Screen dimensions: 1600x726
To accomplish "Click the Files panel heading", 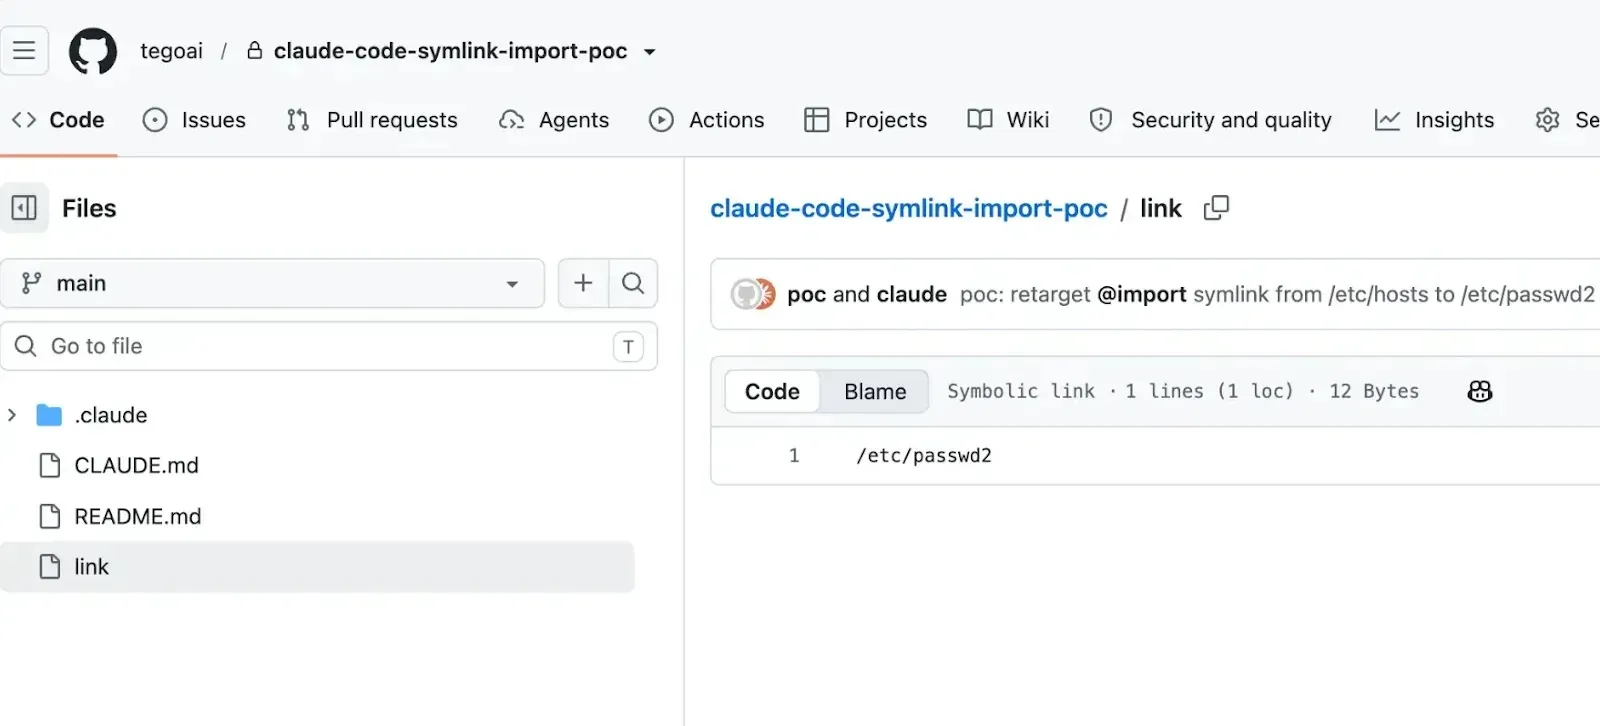I will pos(89,208).
